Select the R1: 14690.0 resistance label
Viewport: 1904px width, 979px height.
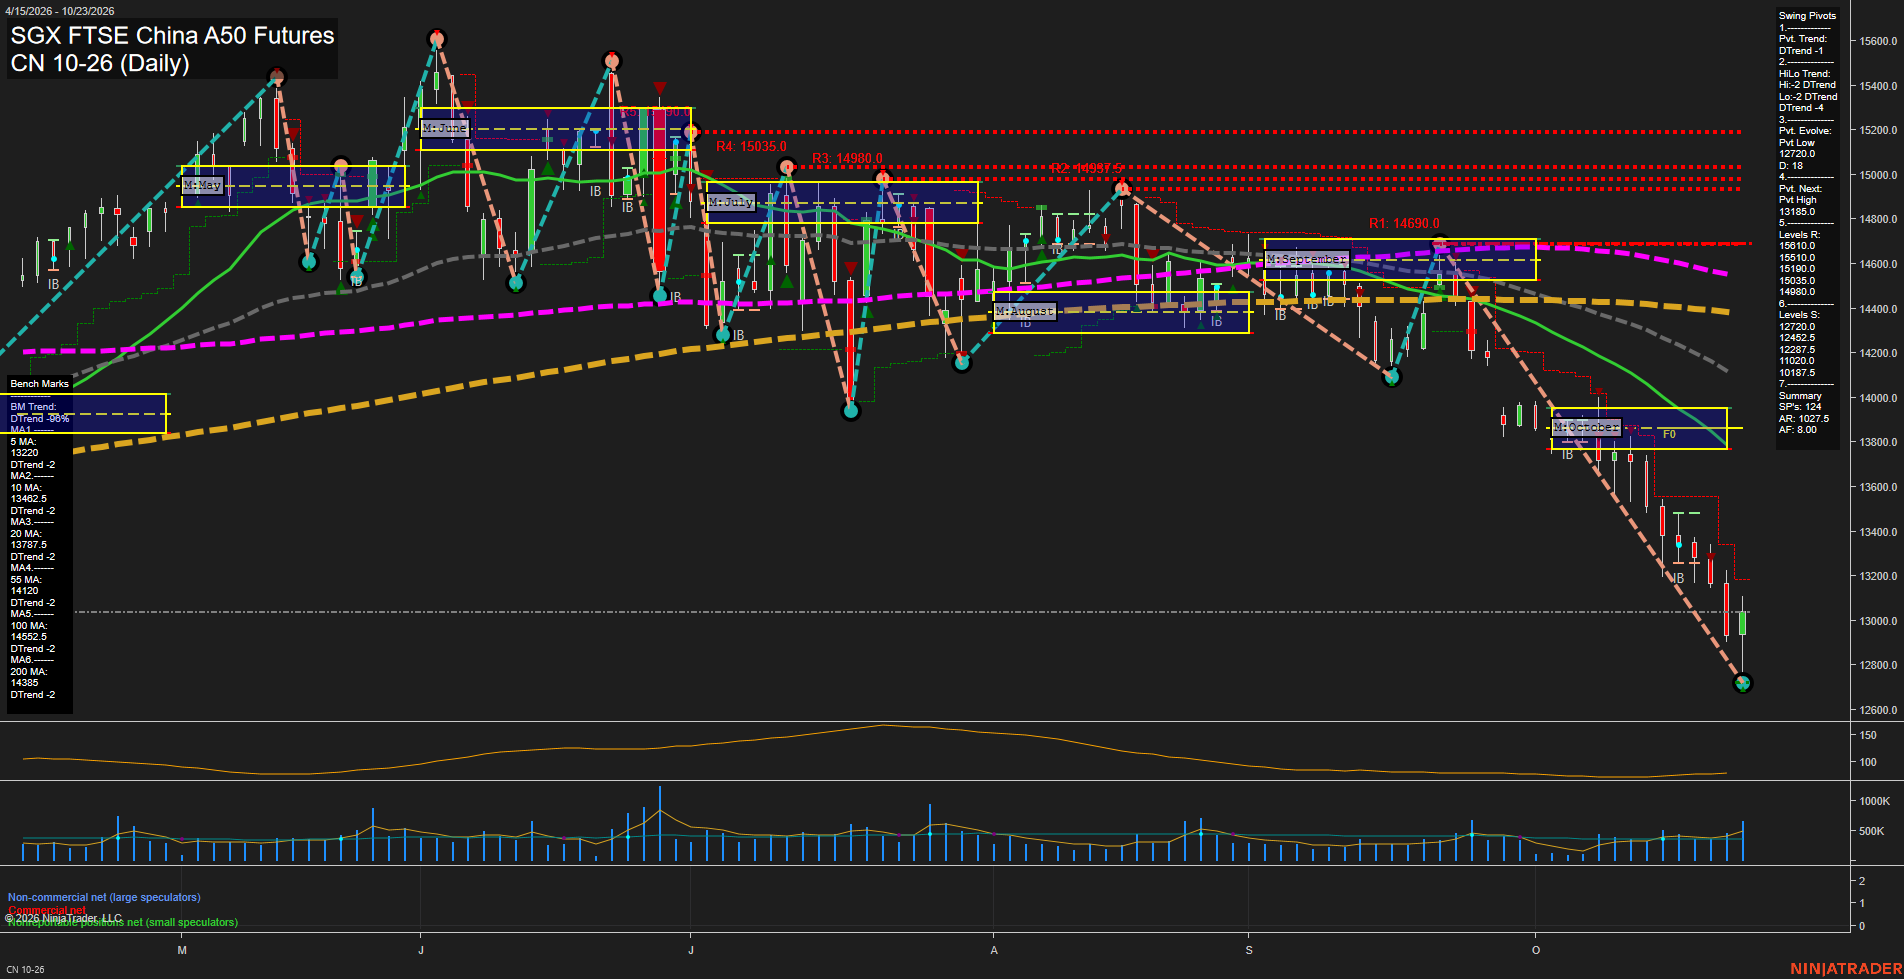click(1404, 224)
